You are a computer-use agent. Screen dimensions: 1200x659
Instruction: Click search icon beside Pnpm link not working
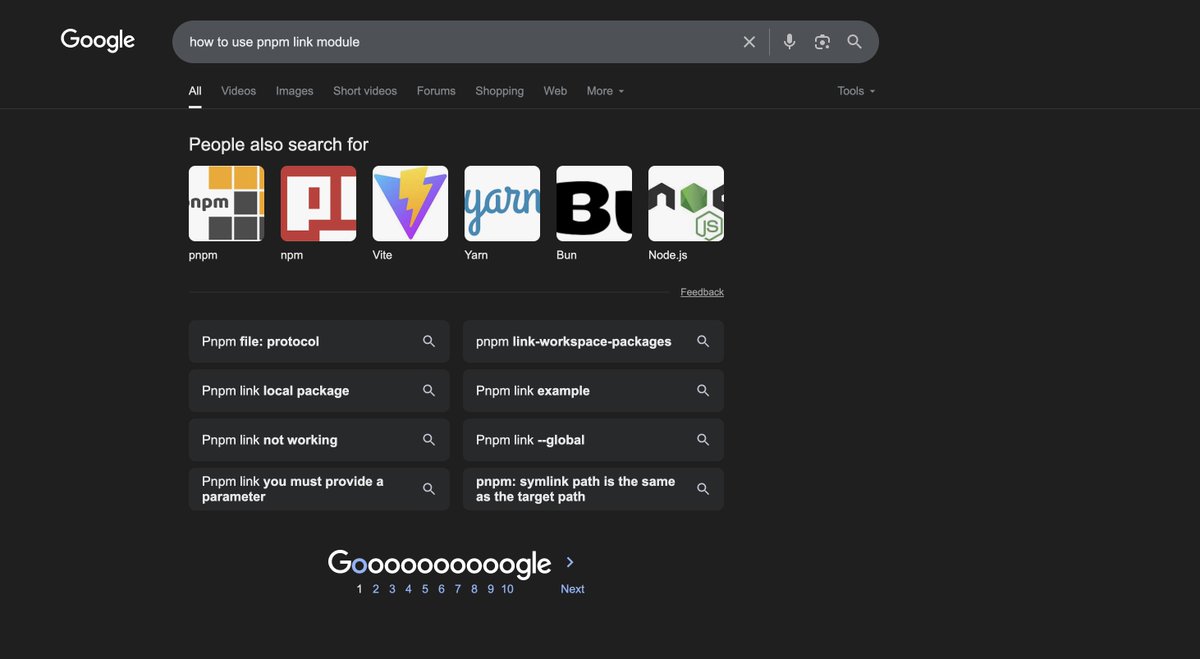click(x=429, y=439)
